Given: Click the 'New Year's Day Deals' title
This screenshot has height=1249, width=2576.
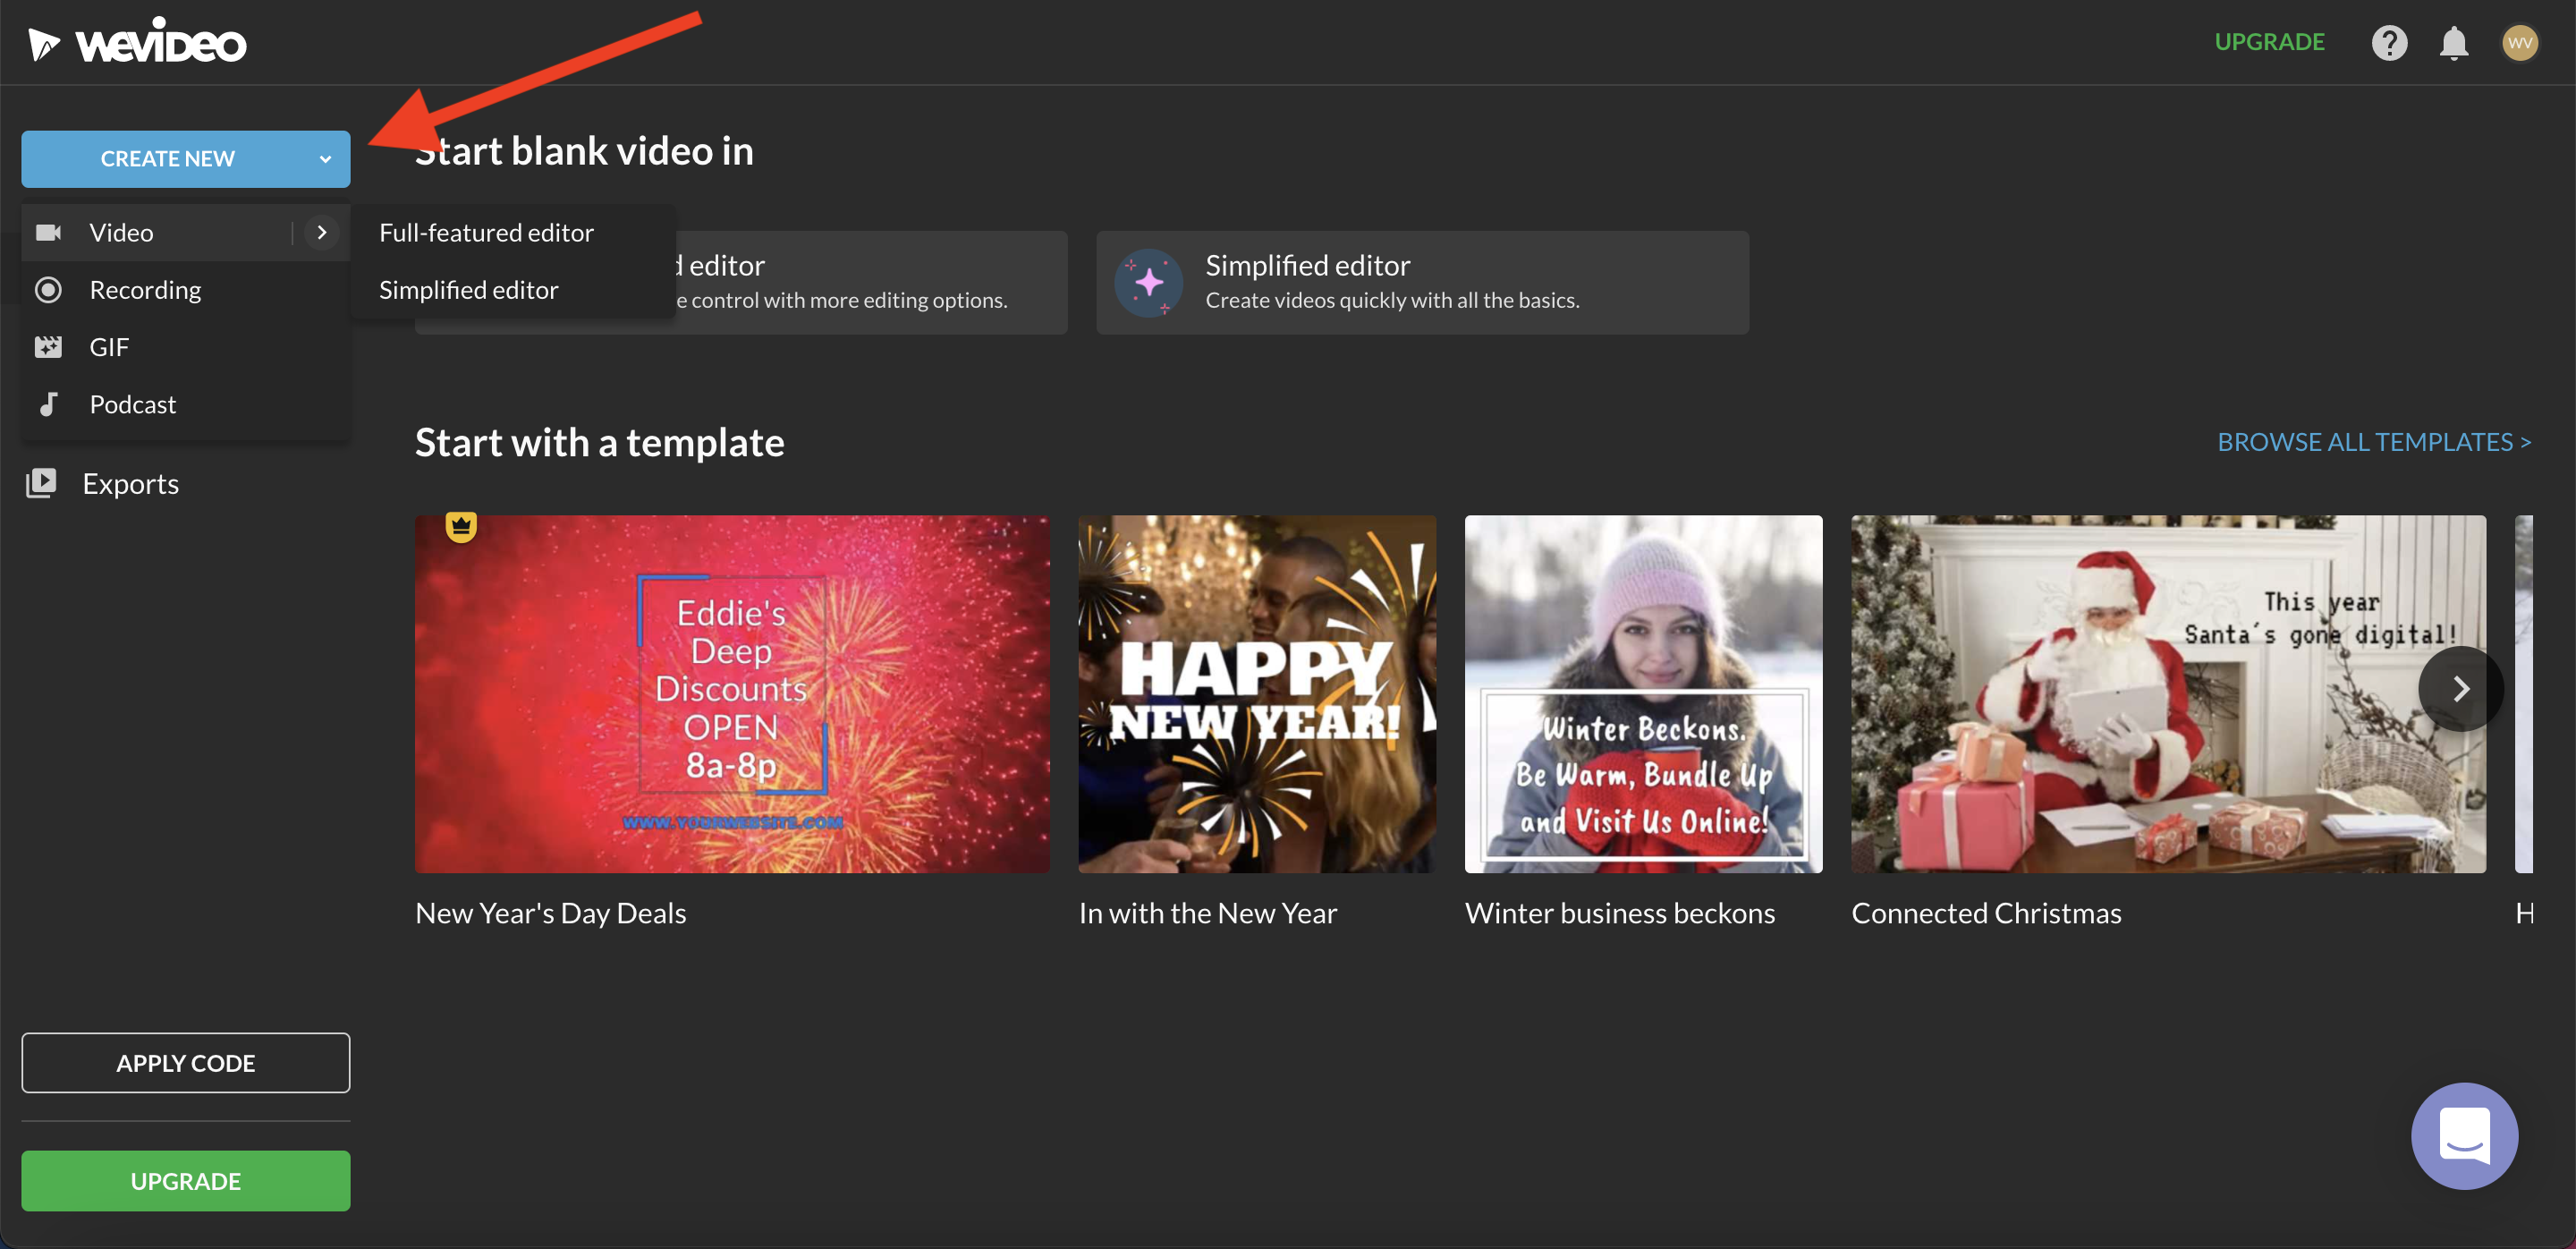Looking at the screenshot, I should [x=551, y=913].
